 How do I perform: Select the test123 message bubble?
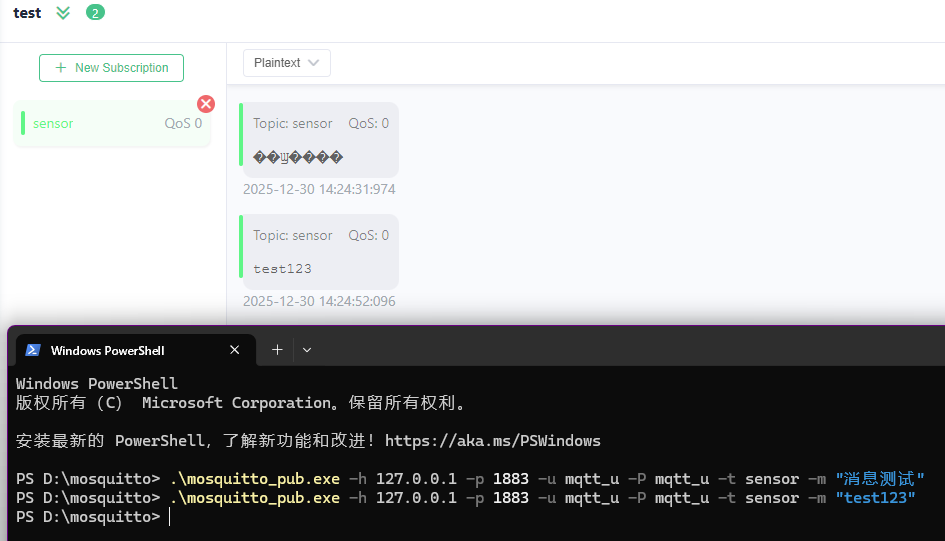[319, 252]
